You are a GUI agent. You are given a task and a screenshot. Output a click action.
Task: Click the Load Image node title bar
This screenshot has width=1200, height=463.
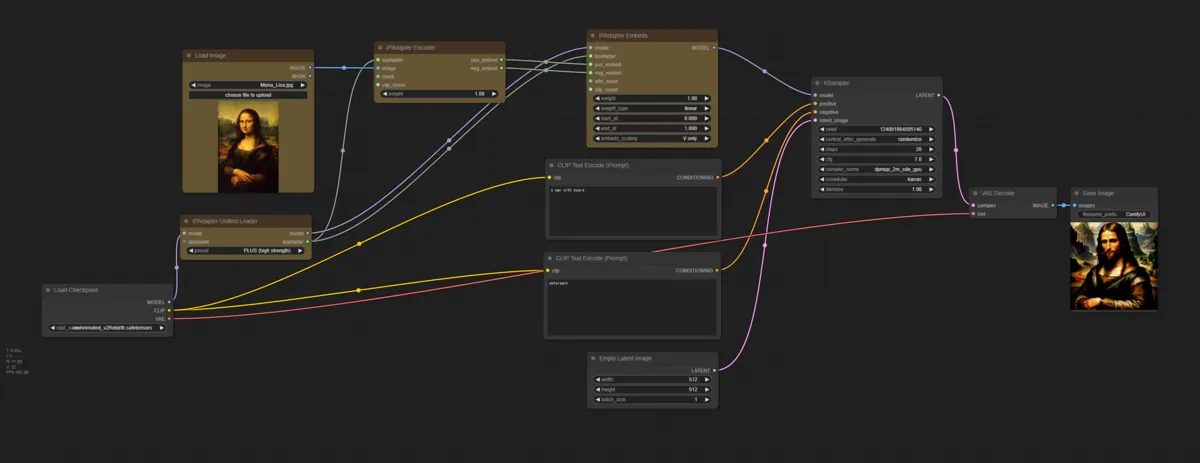248,56
